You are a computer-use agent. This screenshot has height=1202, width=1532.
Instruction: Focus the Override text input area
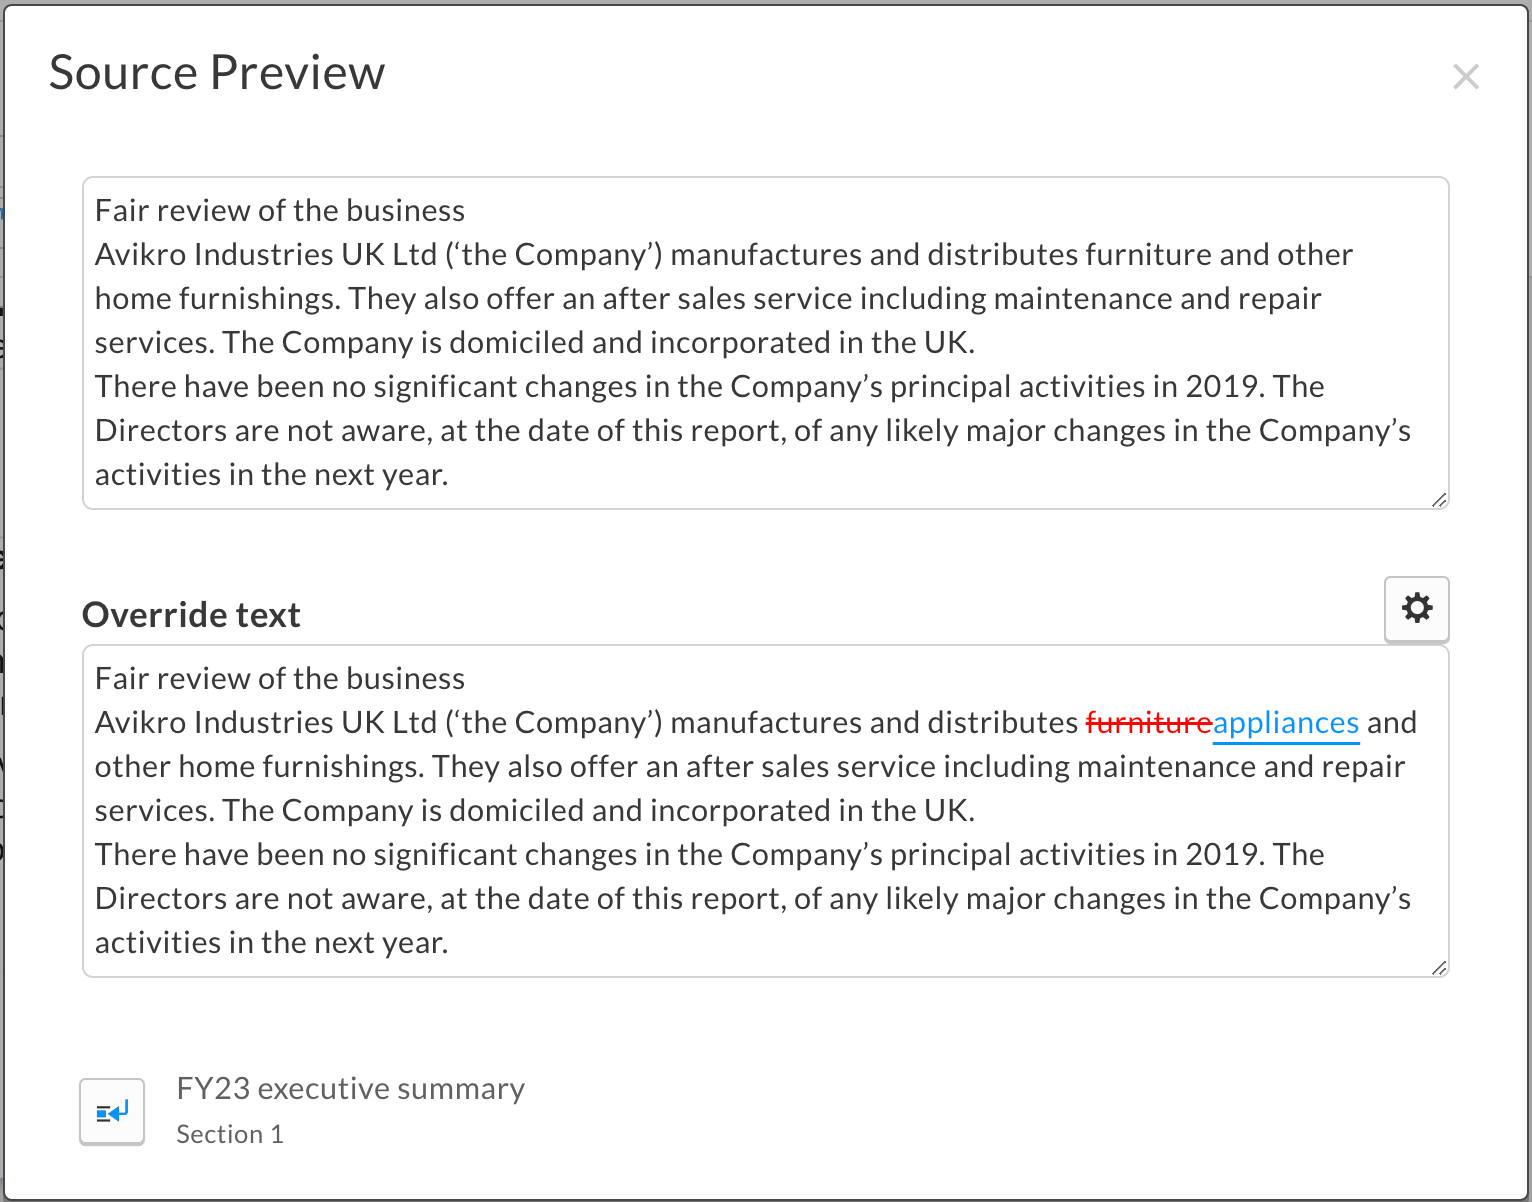coord(765,810)
